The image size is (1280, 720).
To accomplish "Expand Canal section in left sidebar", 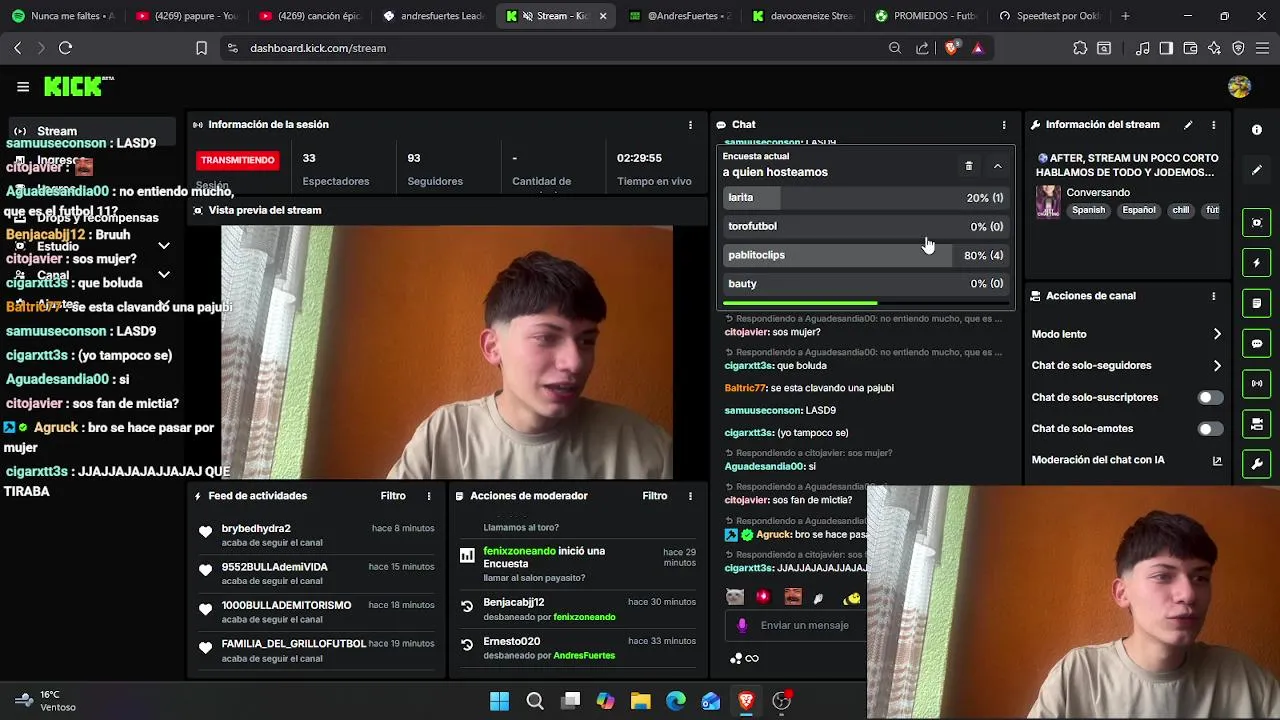I will (164, 275).
